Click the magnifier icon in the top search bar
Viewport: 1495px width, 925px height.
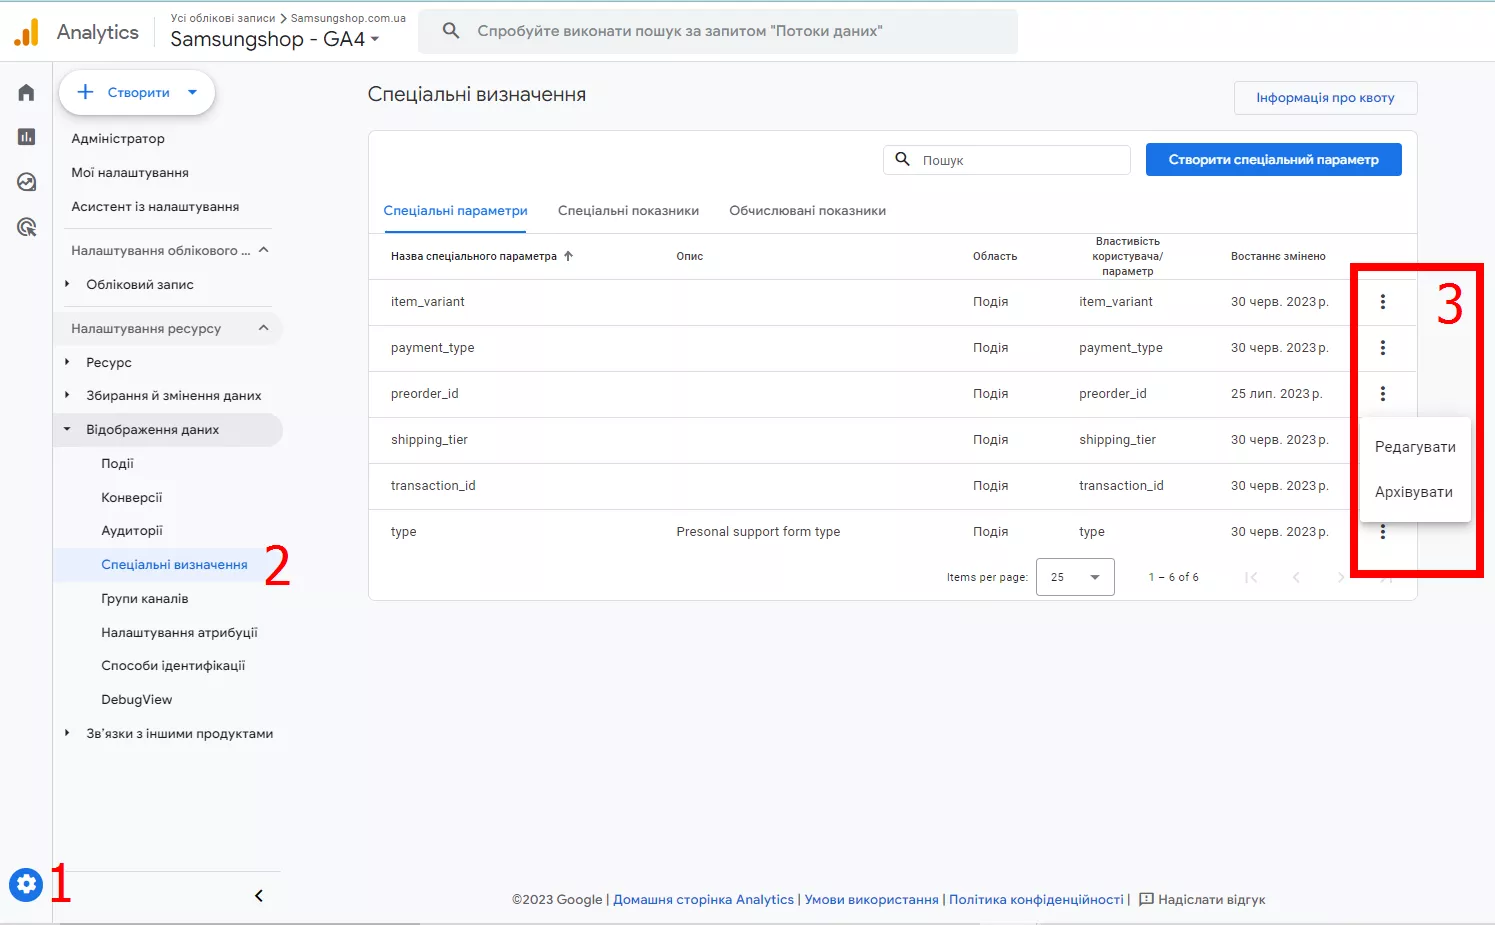451,31
